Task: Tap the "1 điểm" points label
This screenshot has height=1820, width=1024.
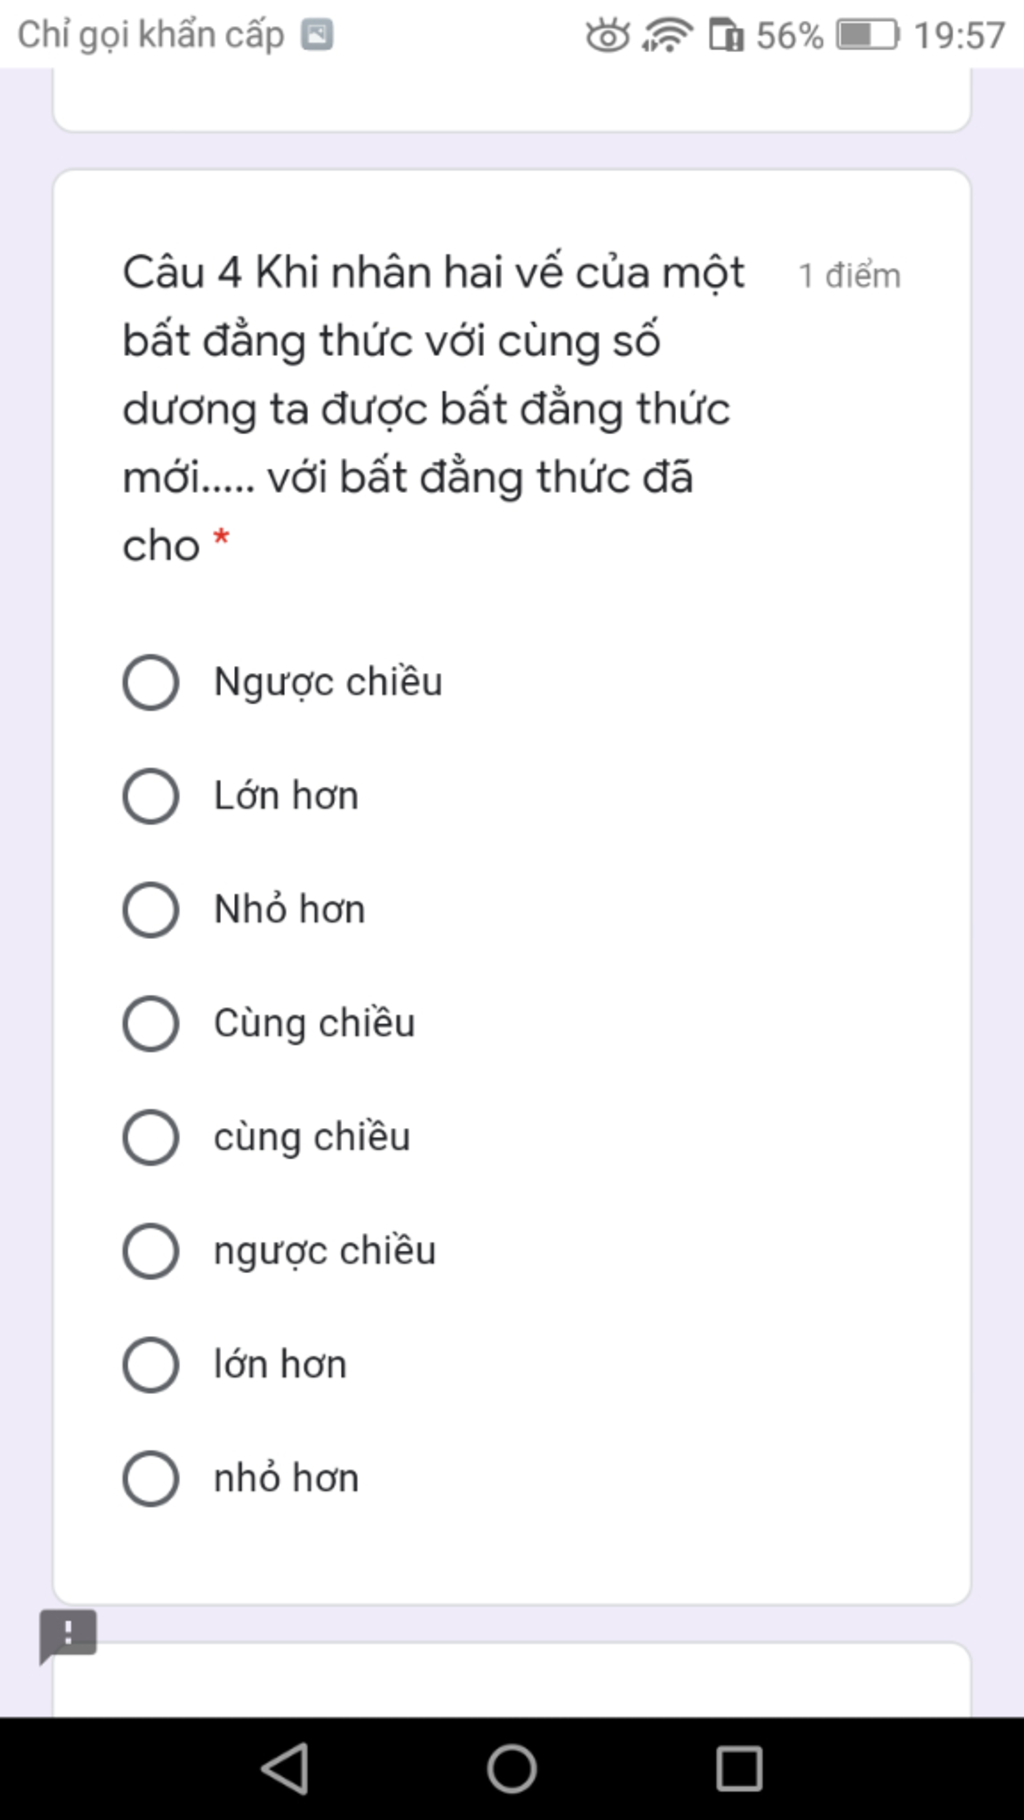Action: 849,275
